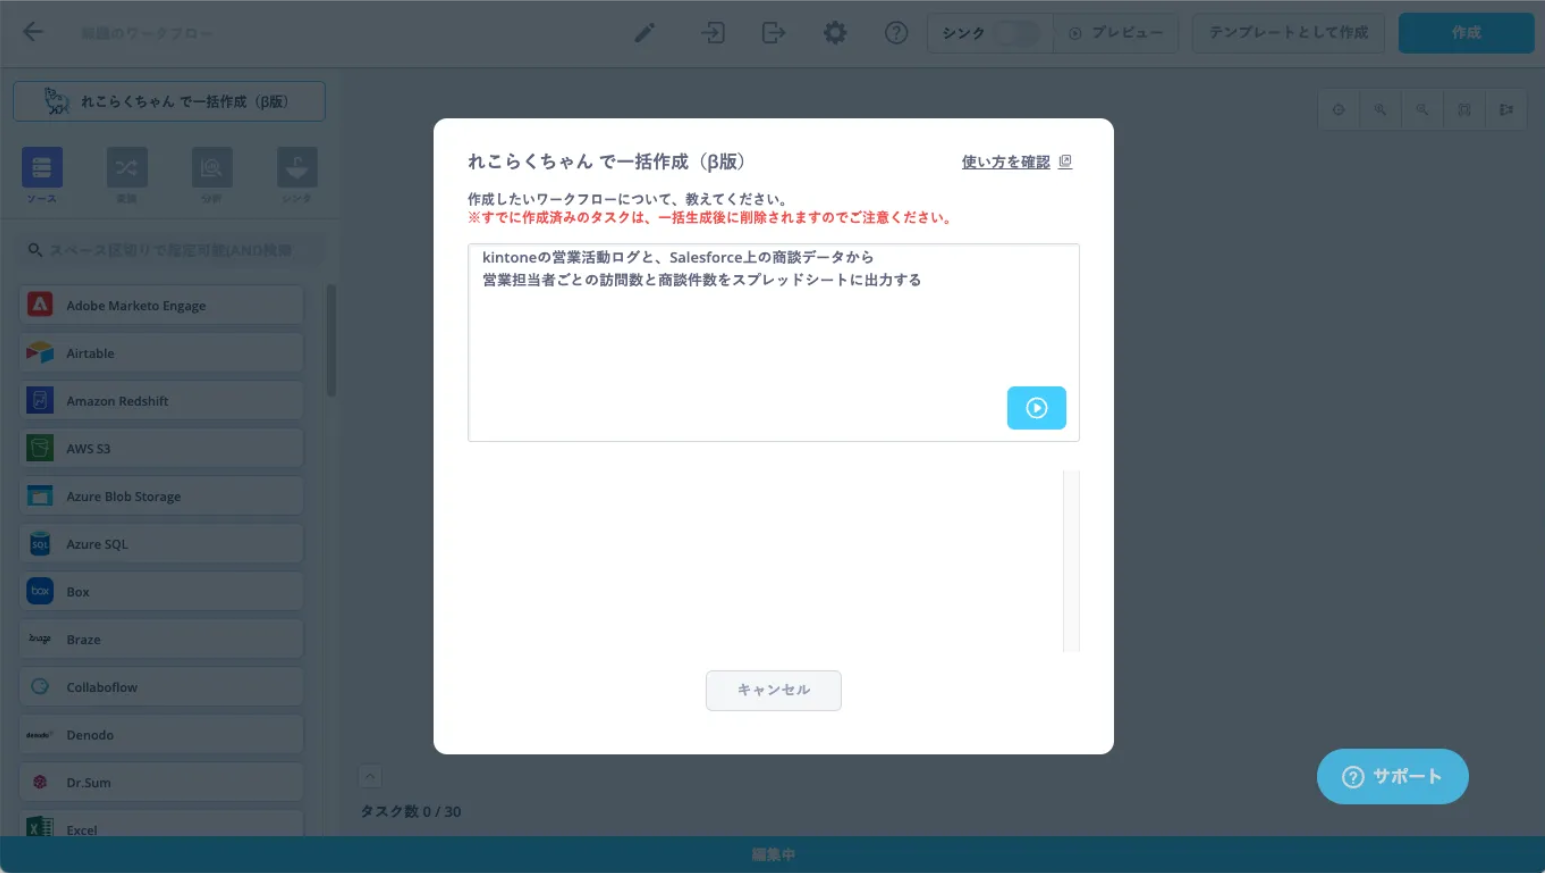Click the help question mark icon
This screenshot has width=1545, height=873.
pos(896,33)
